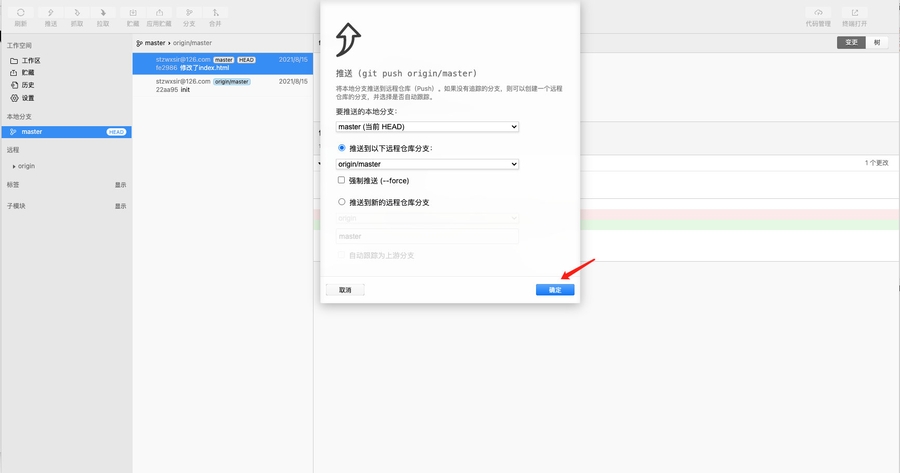Click the 拉取 (Pull) toolbar icon

tap(103, 16)
